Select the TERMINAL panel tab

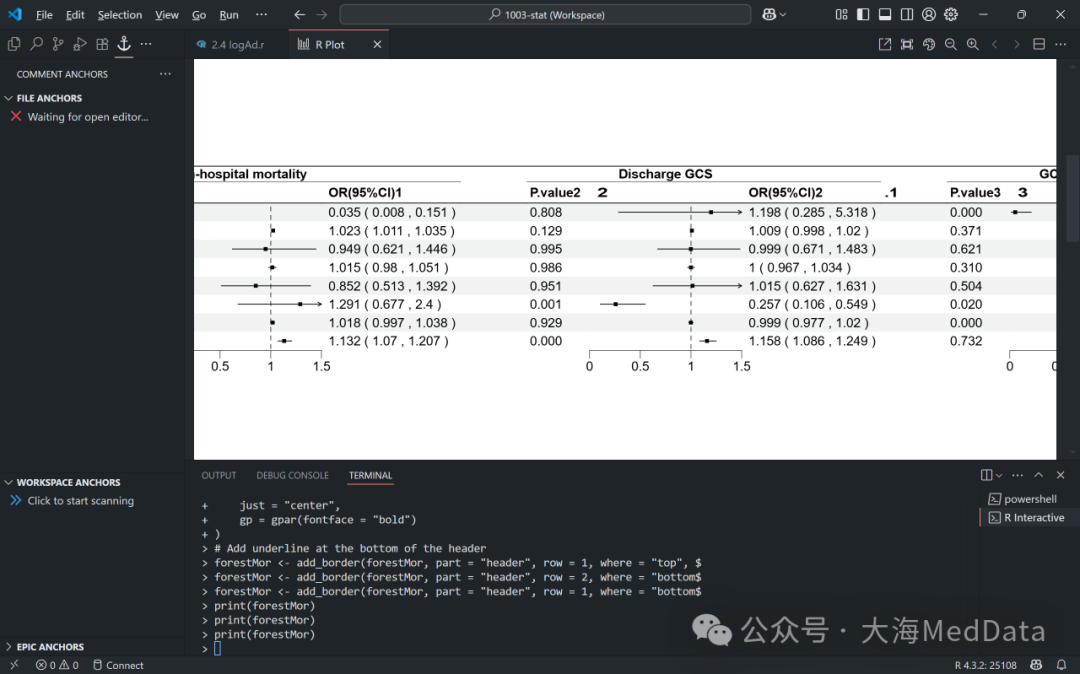(x=371, y=475)
